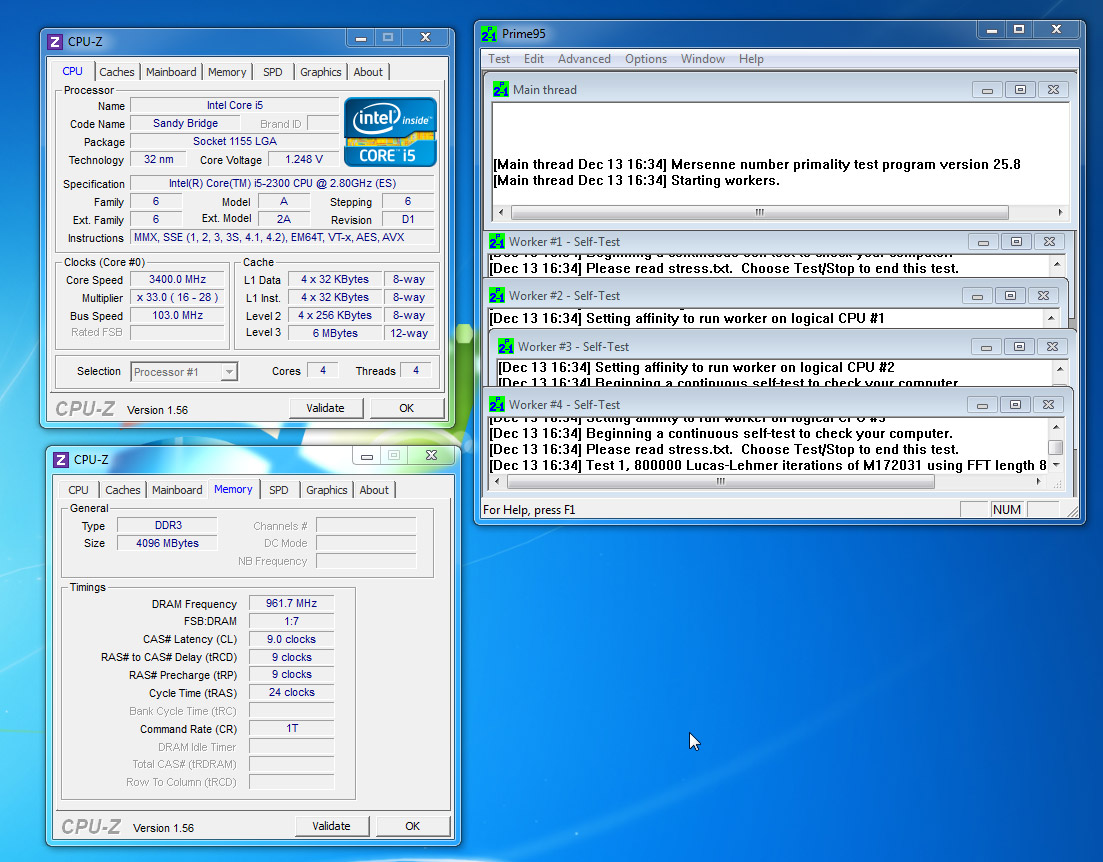
Task: Close the Worker #3 Self-Test window
Action: tap(1052, 347)
